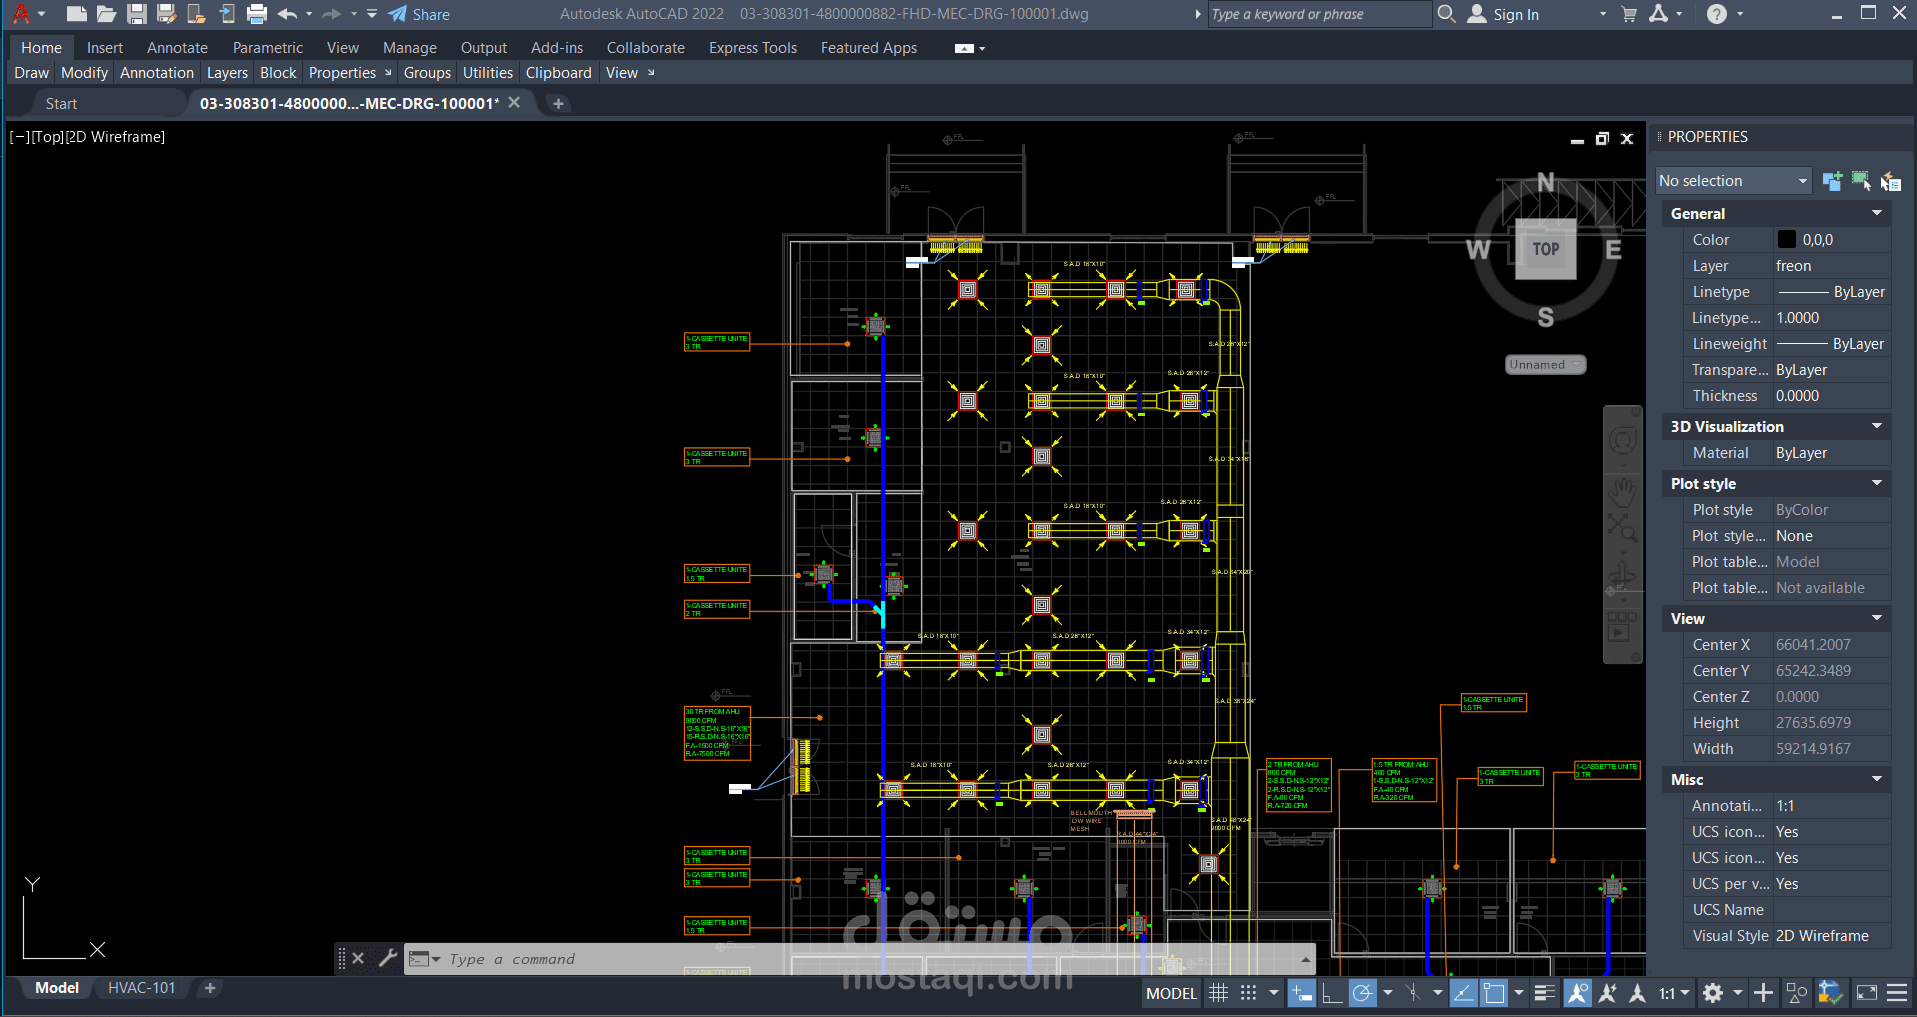
Task: Click the Annotation Monitor plus icon
Action: point(1764,993)
